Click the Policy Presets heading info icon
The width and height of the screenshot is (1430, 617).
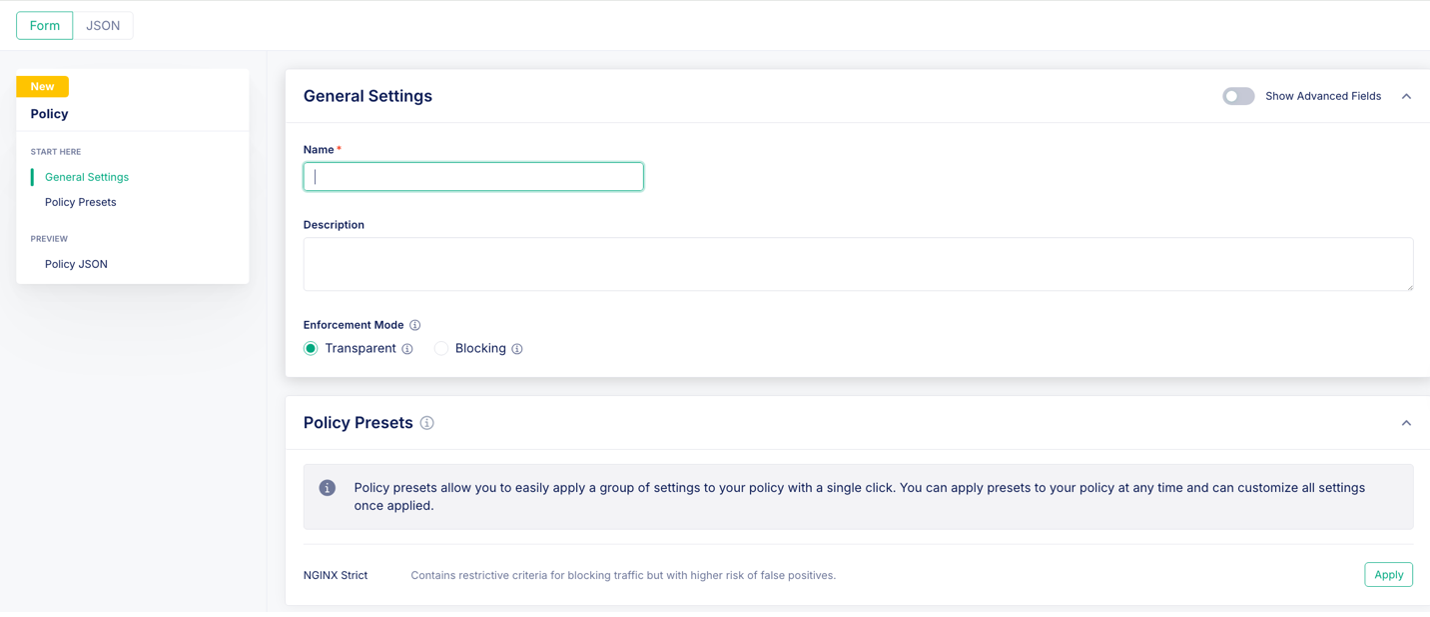click(x=427, y=423)
